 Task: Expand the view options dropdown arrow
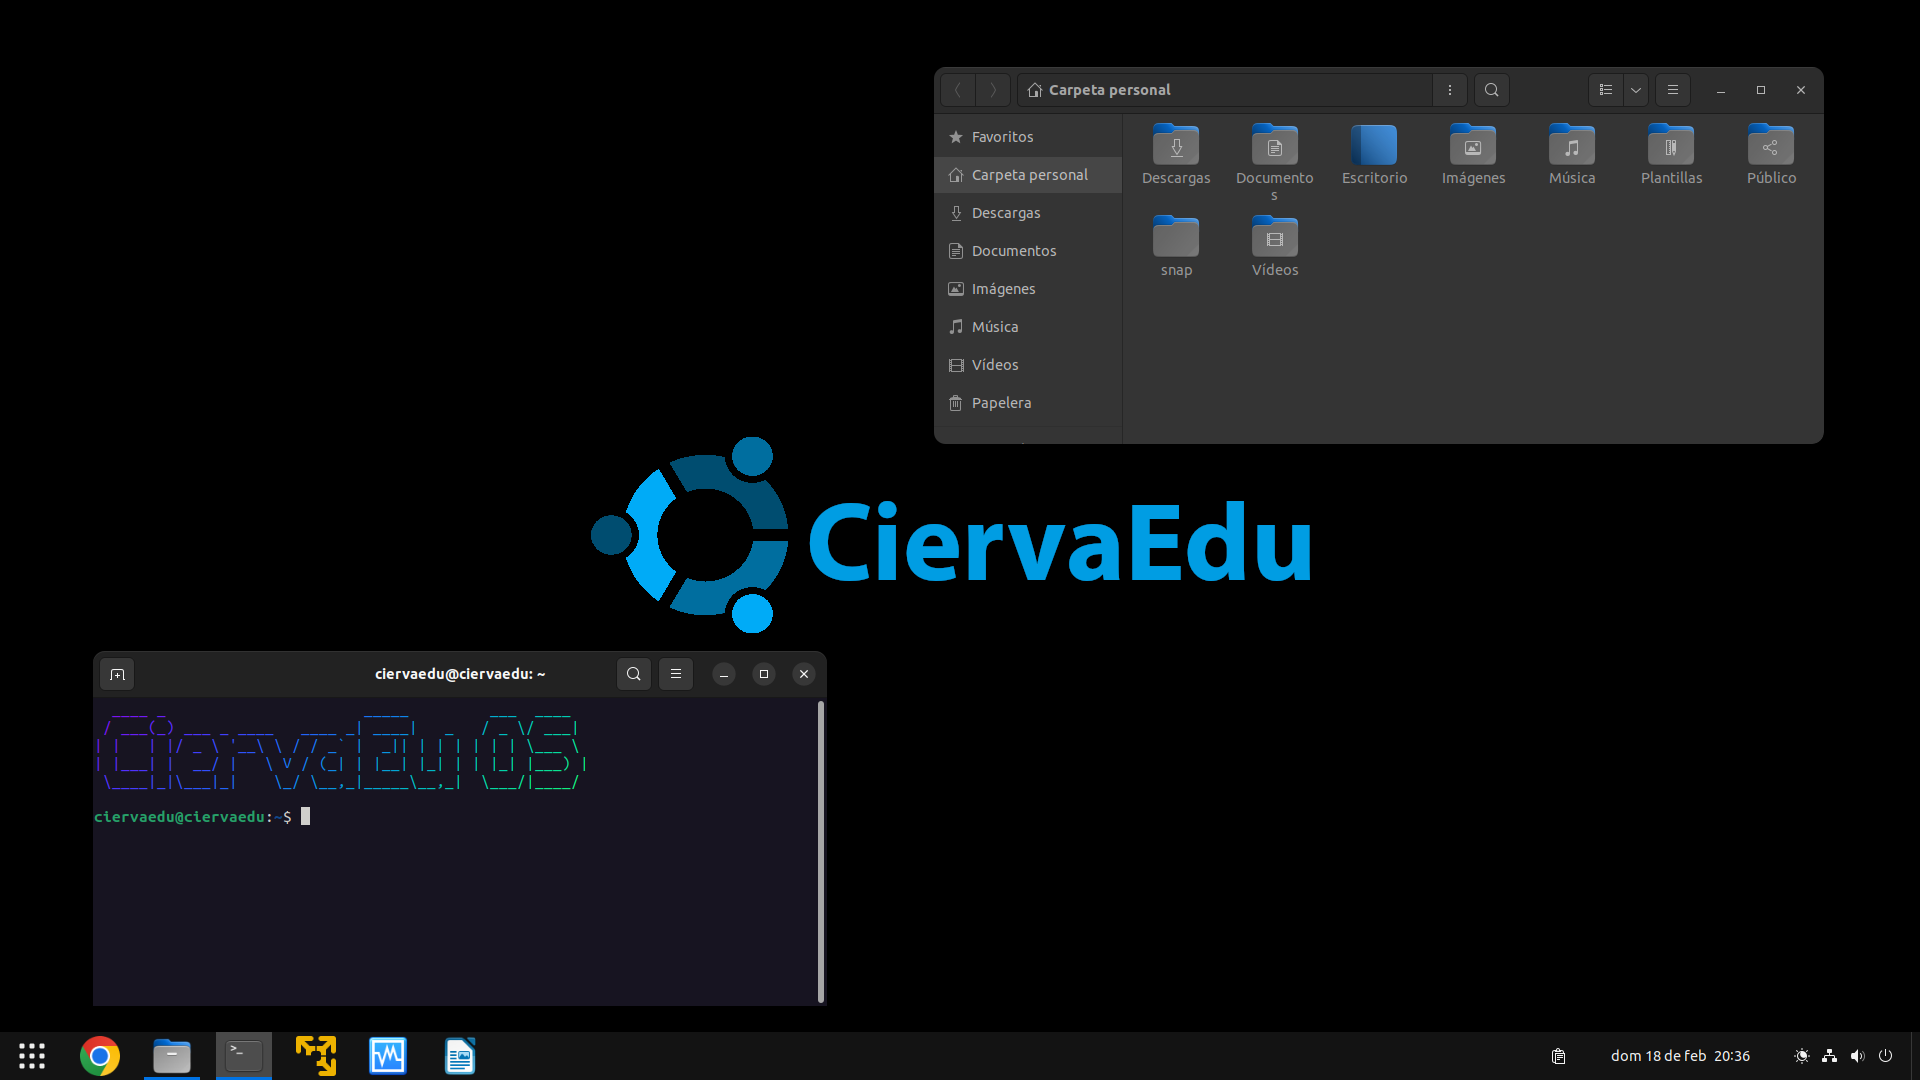[x=1636, y=90]
